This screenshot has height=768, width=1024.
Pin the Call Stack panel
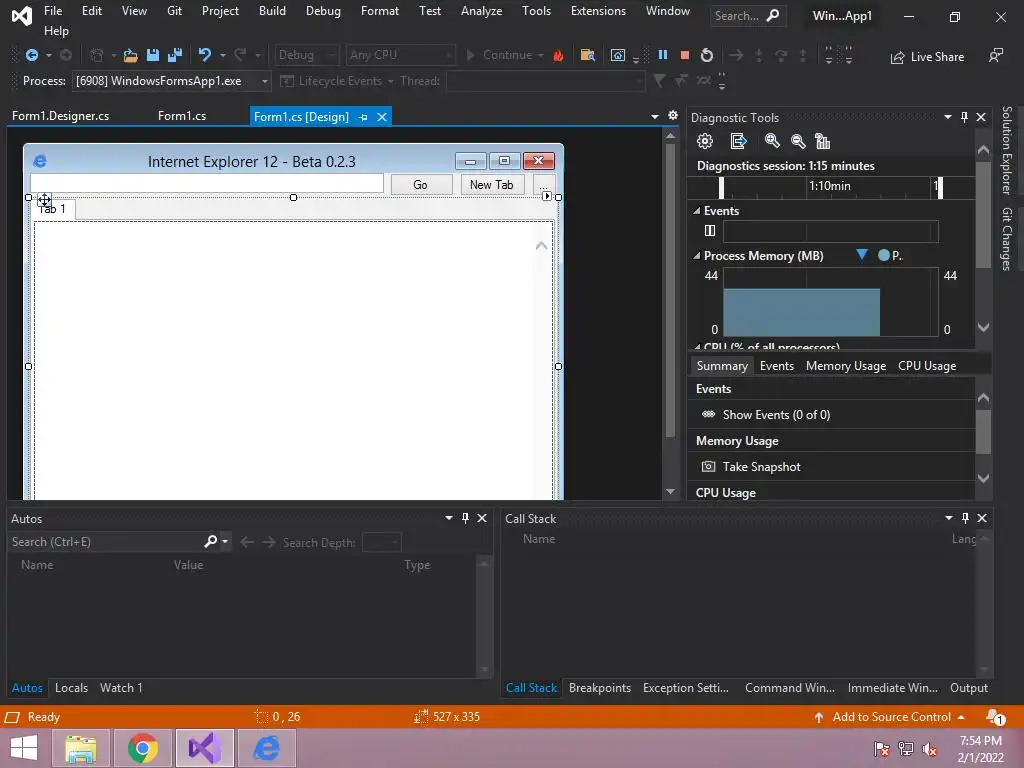(x=965, y=518)
